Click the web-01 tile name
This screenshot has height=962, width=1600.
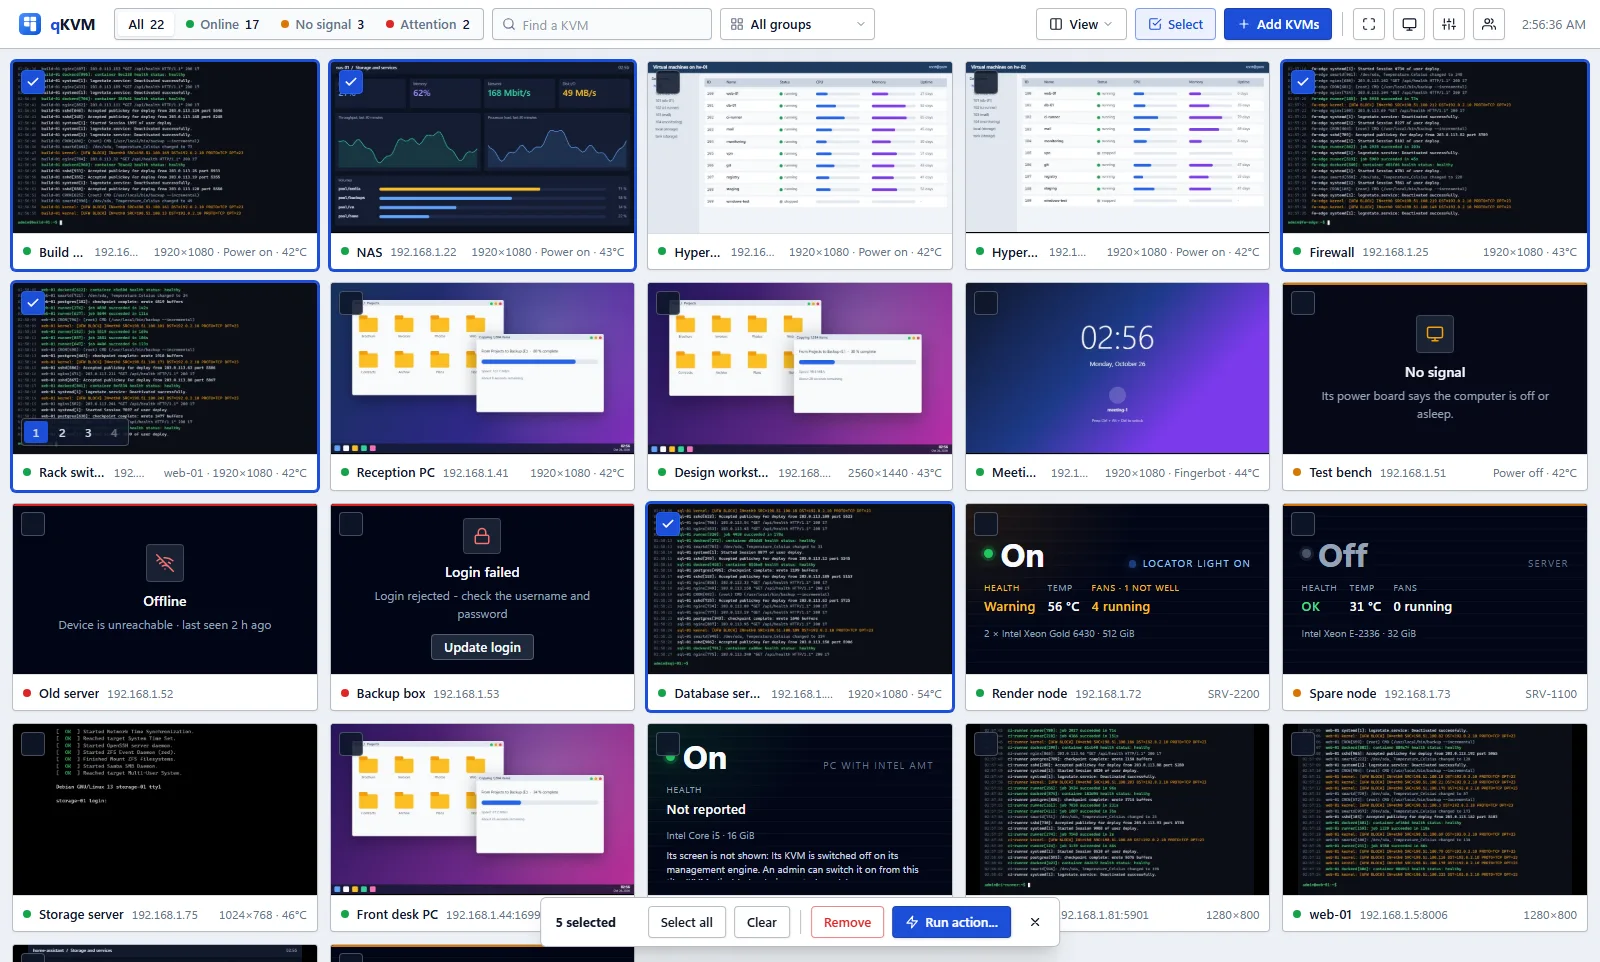(1330, 914)
